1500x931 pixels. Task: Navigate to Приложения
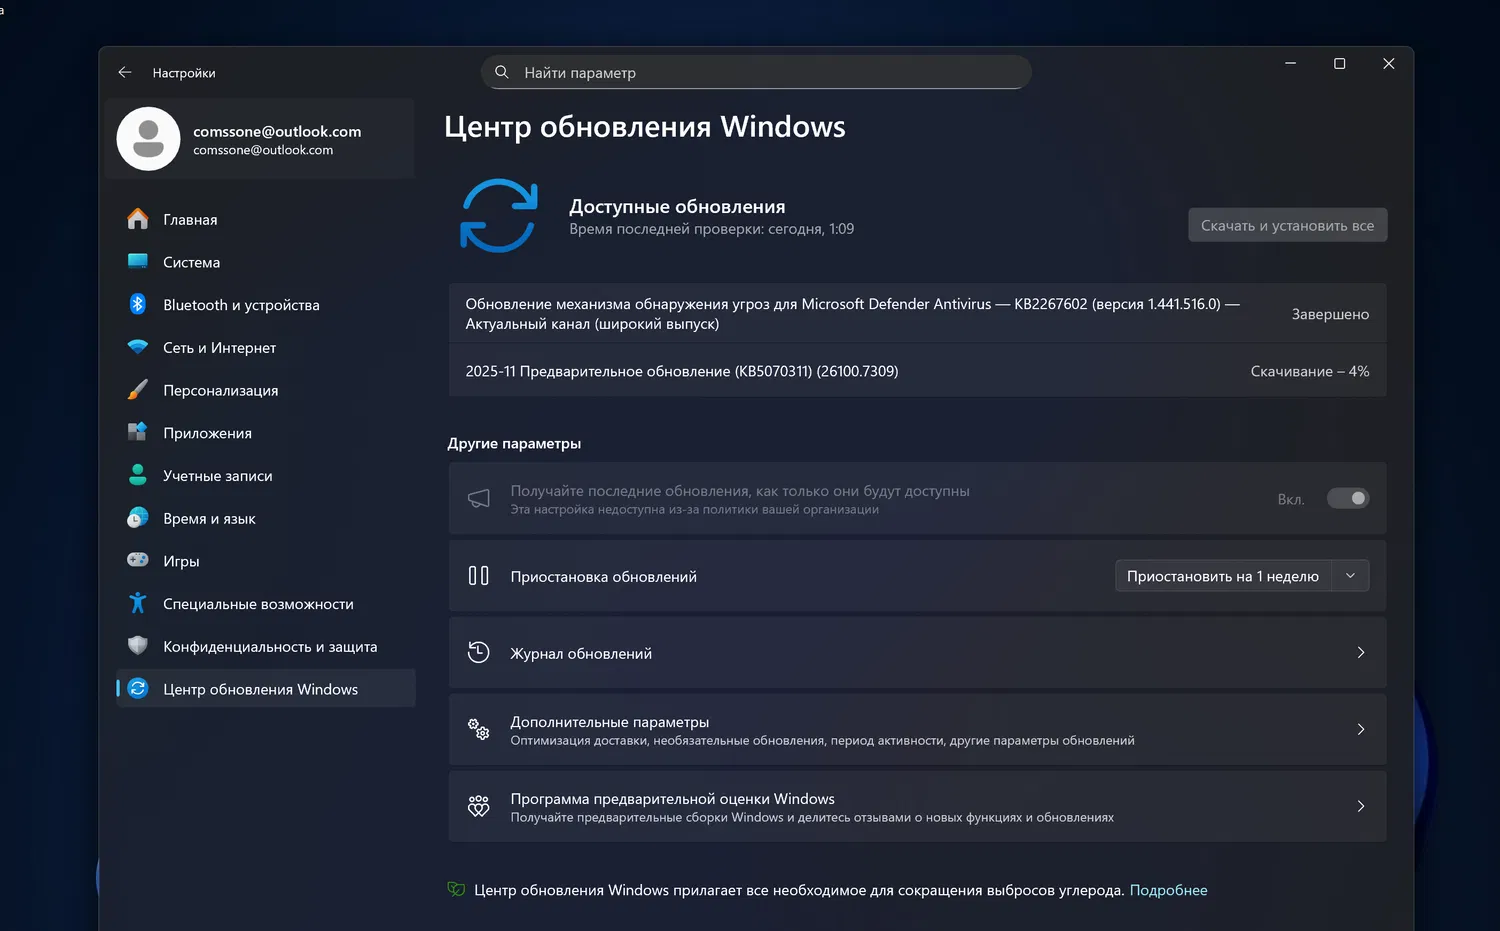click(x=265, y=433)
